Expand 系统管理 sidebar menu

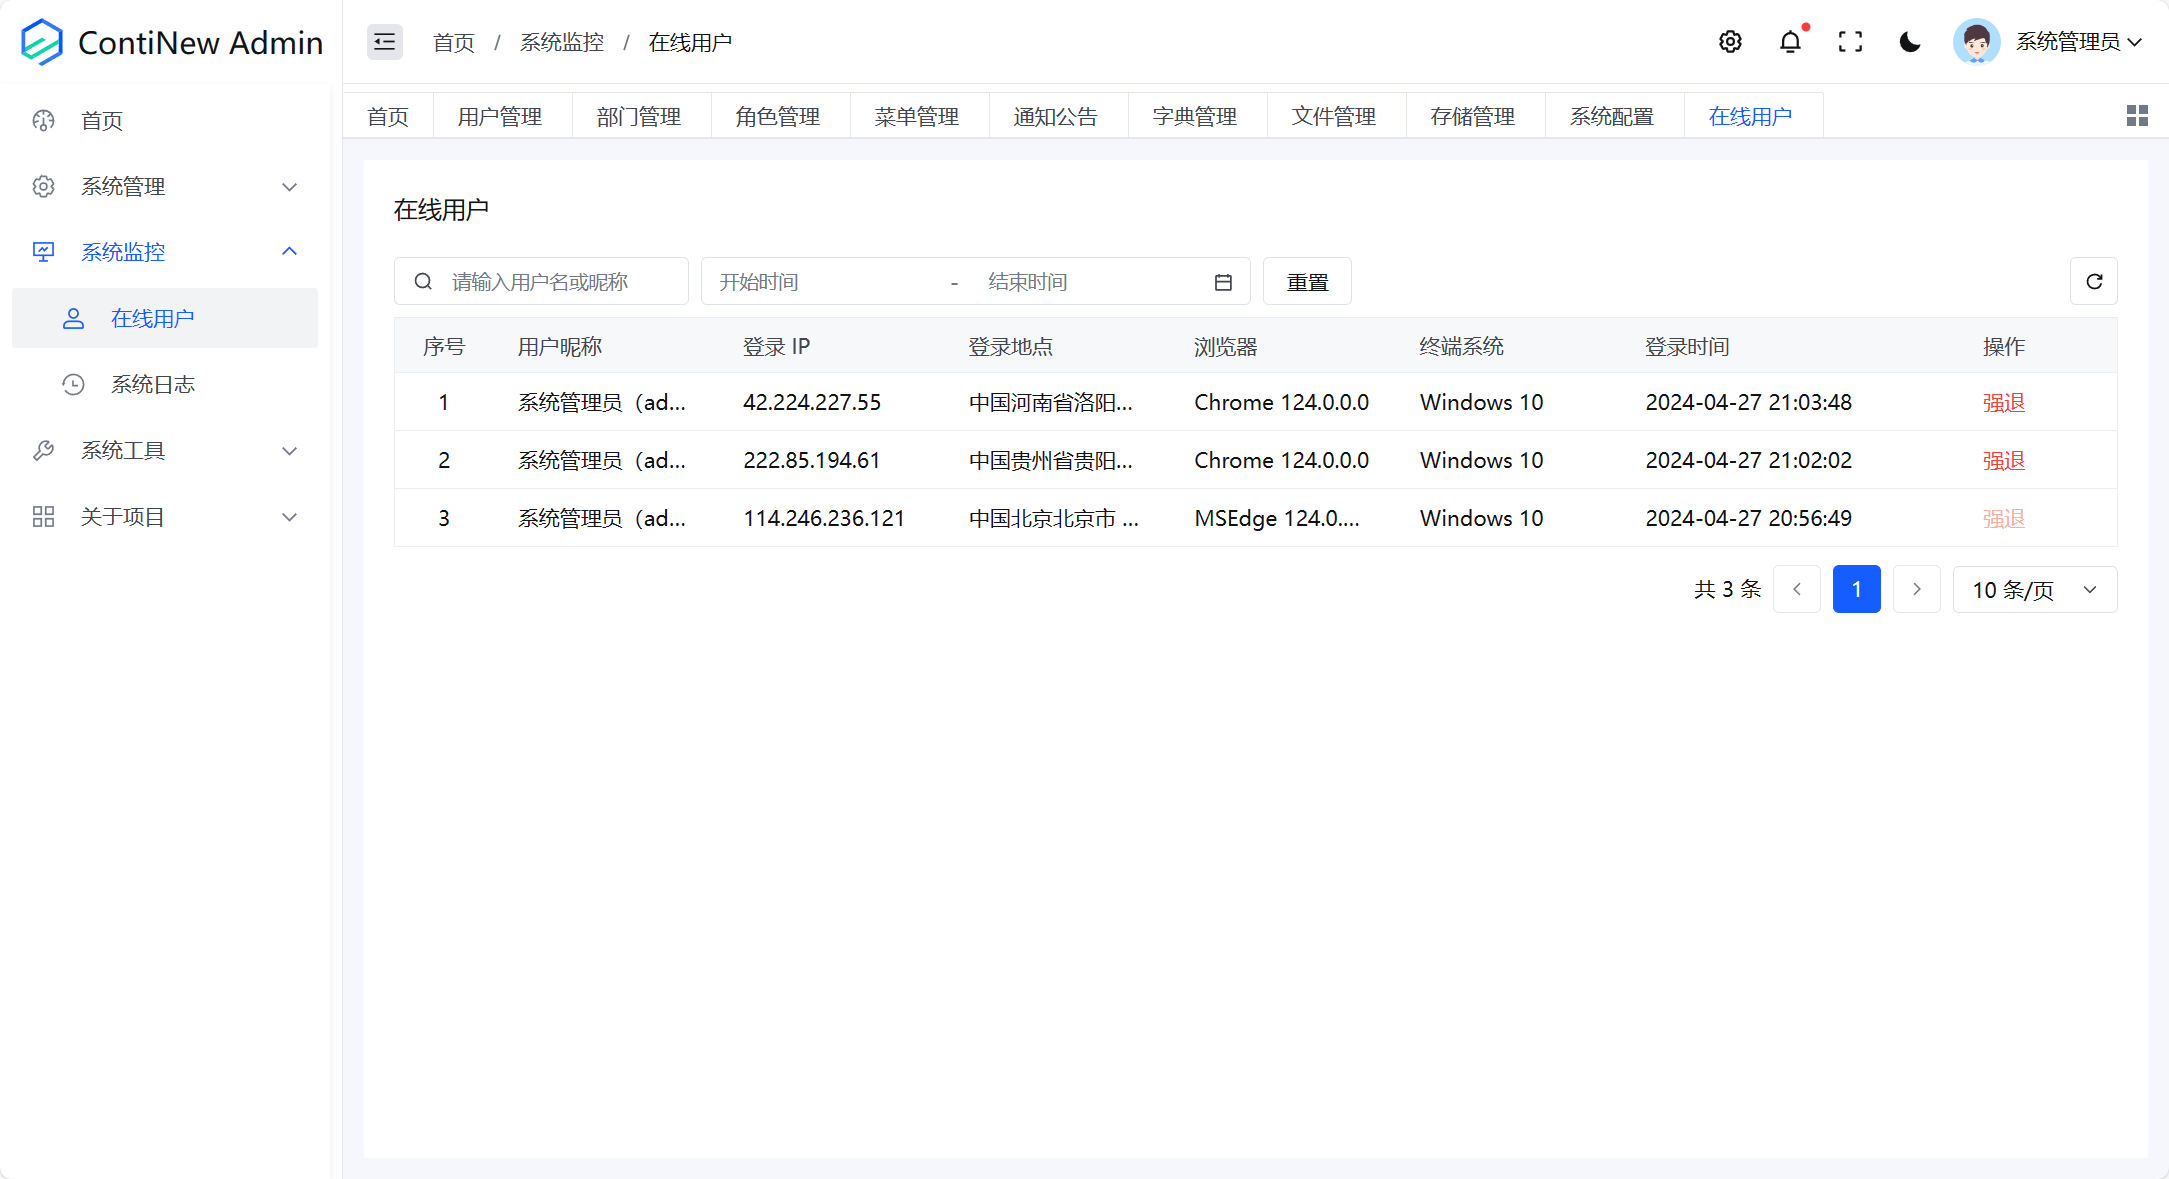(x=165, y=187)
